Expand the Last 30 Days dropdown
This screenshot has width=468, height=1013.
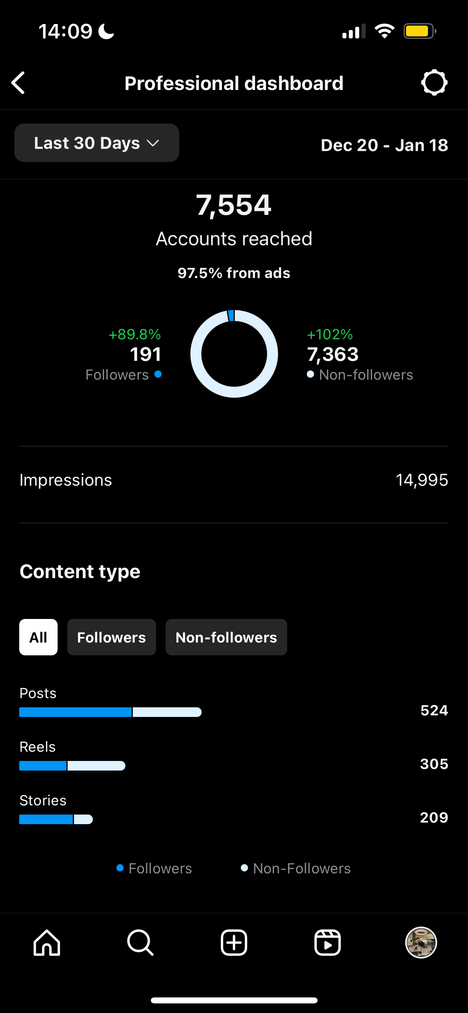97,143
